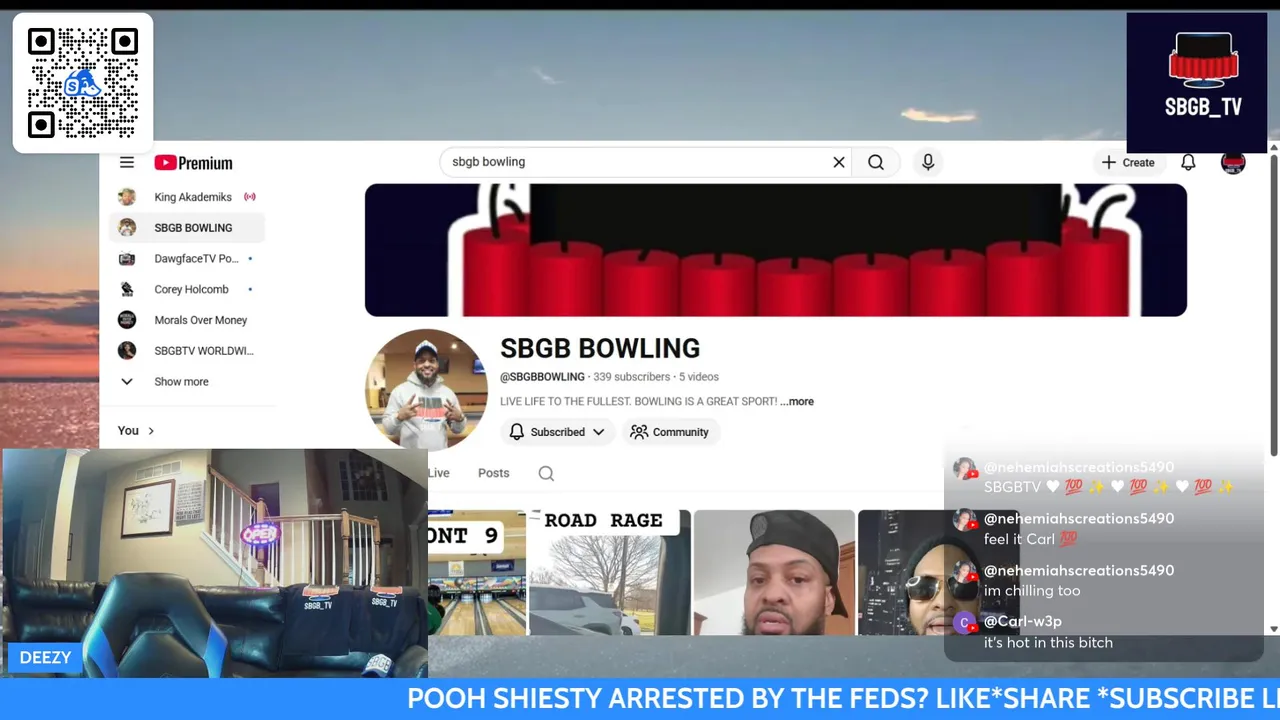This screenshot has height=720, width=1280.
Task: Click the @SBGBBOWLING handle text
Action: [542, 377]
